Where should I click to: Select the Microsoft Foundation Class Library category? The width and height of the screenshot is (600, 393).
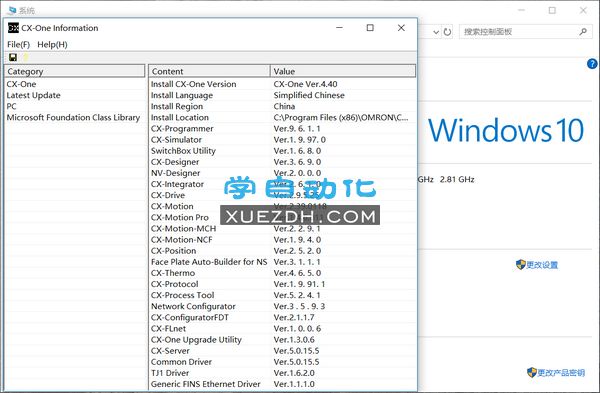pos(73,117)
